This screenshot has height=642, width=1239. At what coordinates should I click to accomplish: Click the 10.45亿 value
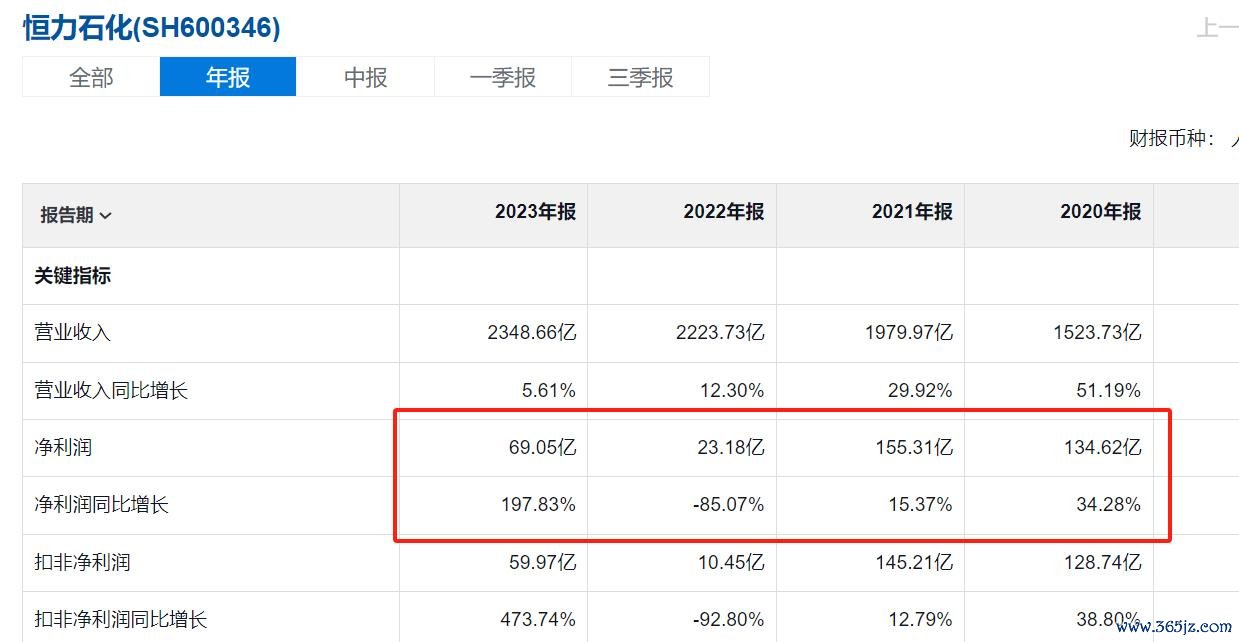tap(731, 562)
